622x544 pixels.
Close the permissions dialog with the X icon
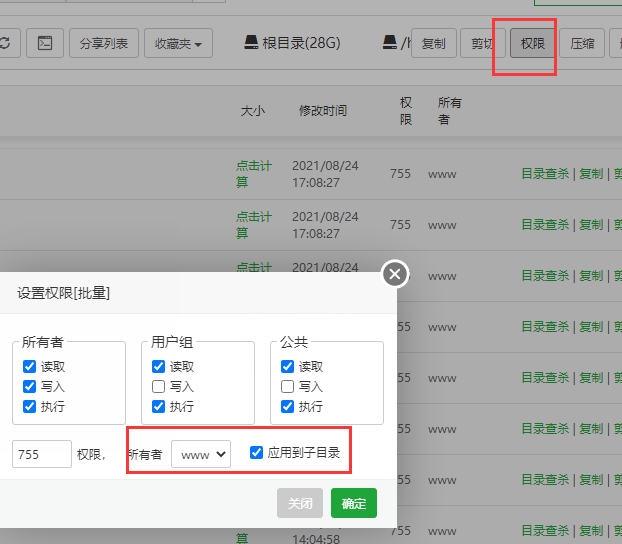(x=395, y=274)
